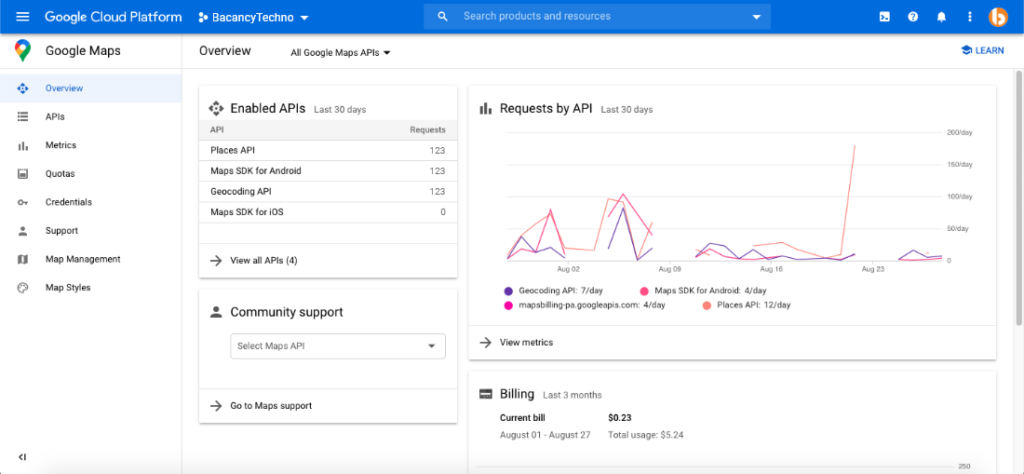1024x474 pixels.
Task: Click the Map Styles palette icon
Action: [x=23, y=287]
